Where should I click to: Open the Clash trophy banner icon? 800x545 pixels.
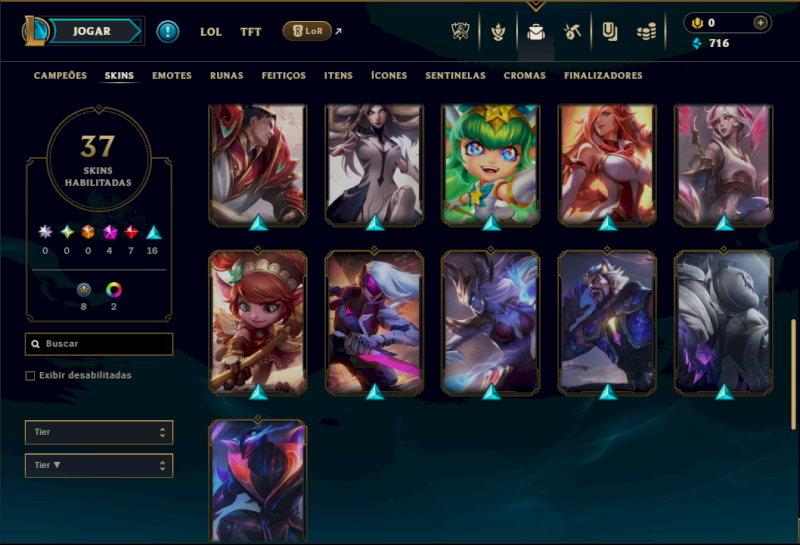(460, 32)
